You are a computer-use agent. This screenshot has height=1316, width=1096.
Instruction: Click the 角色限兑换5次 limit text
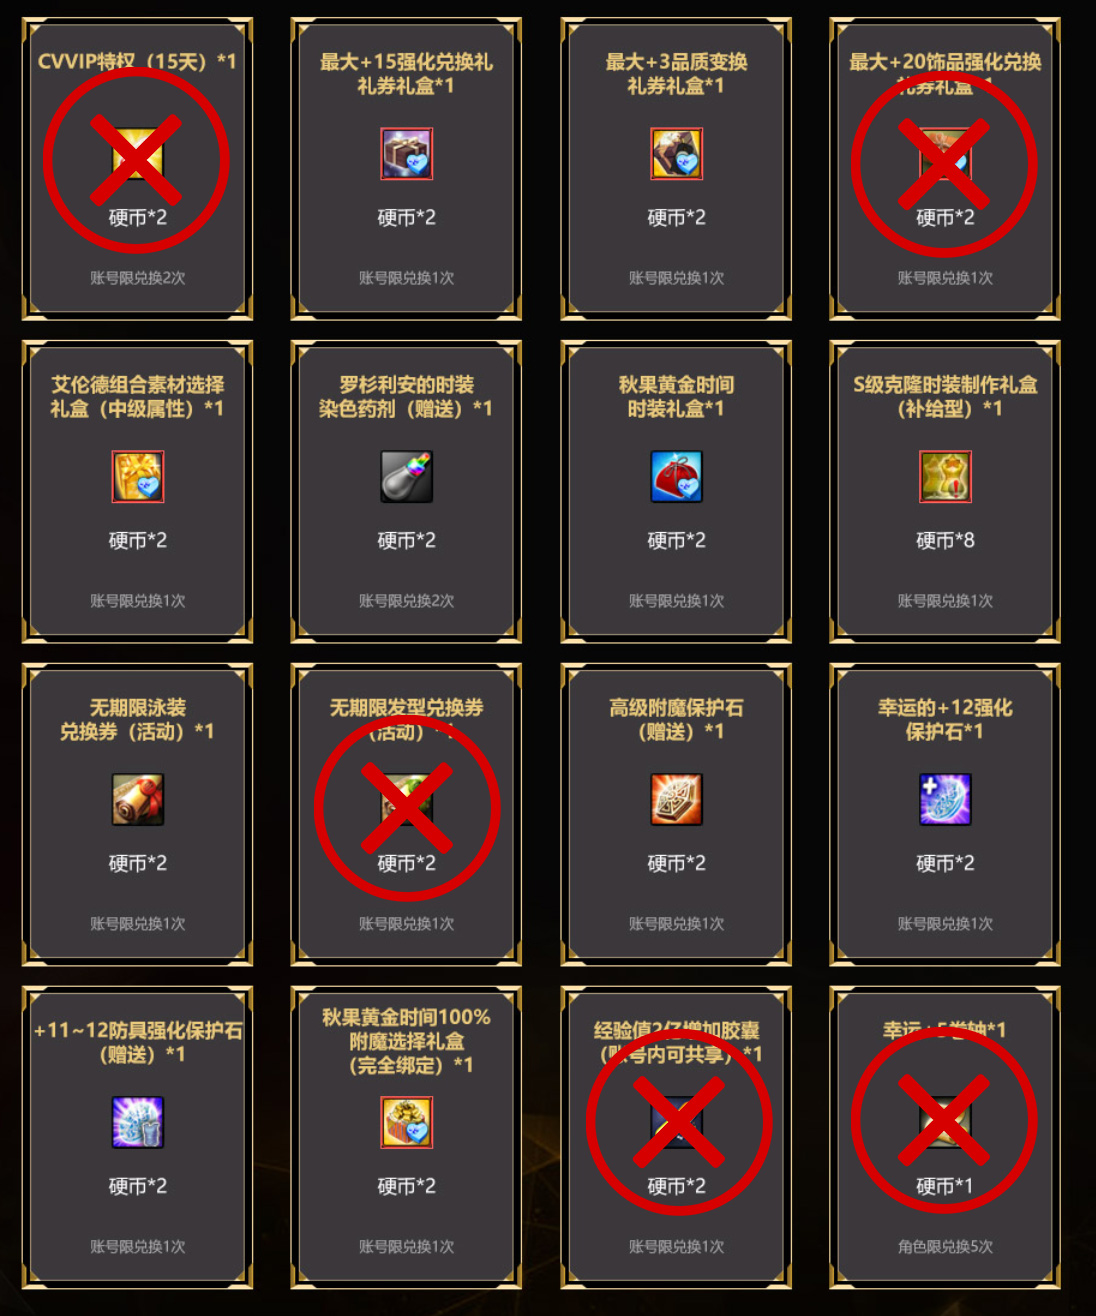[x=945, y=1247]
